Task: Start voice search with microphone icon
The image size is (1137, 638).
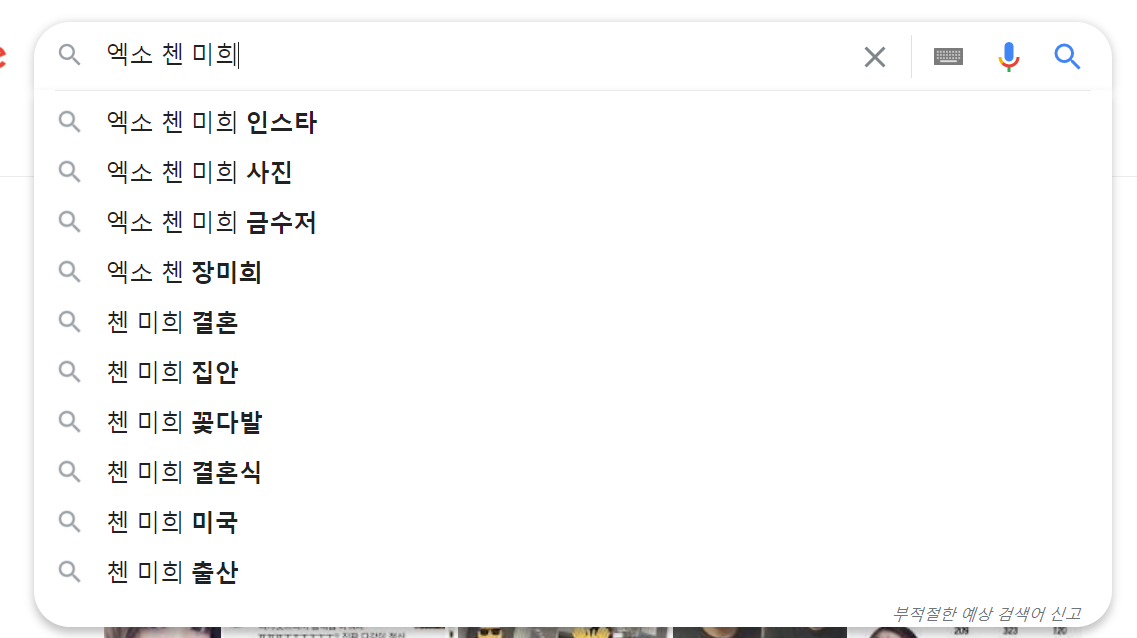Action: click(1008, 57)
